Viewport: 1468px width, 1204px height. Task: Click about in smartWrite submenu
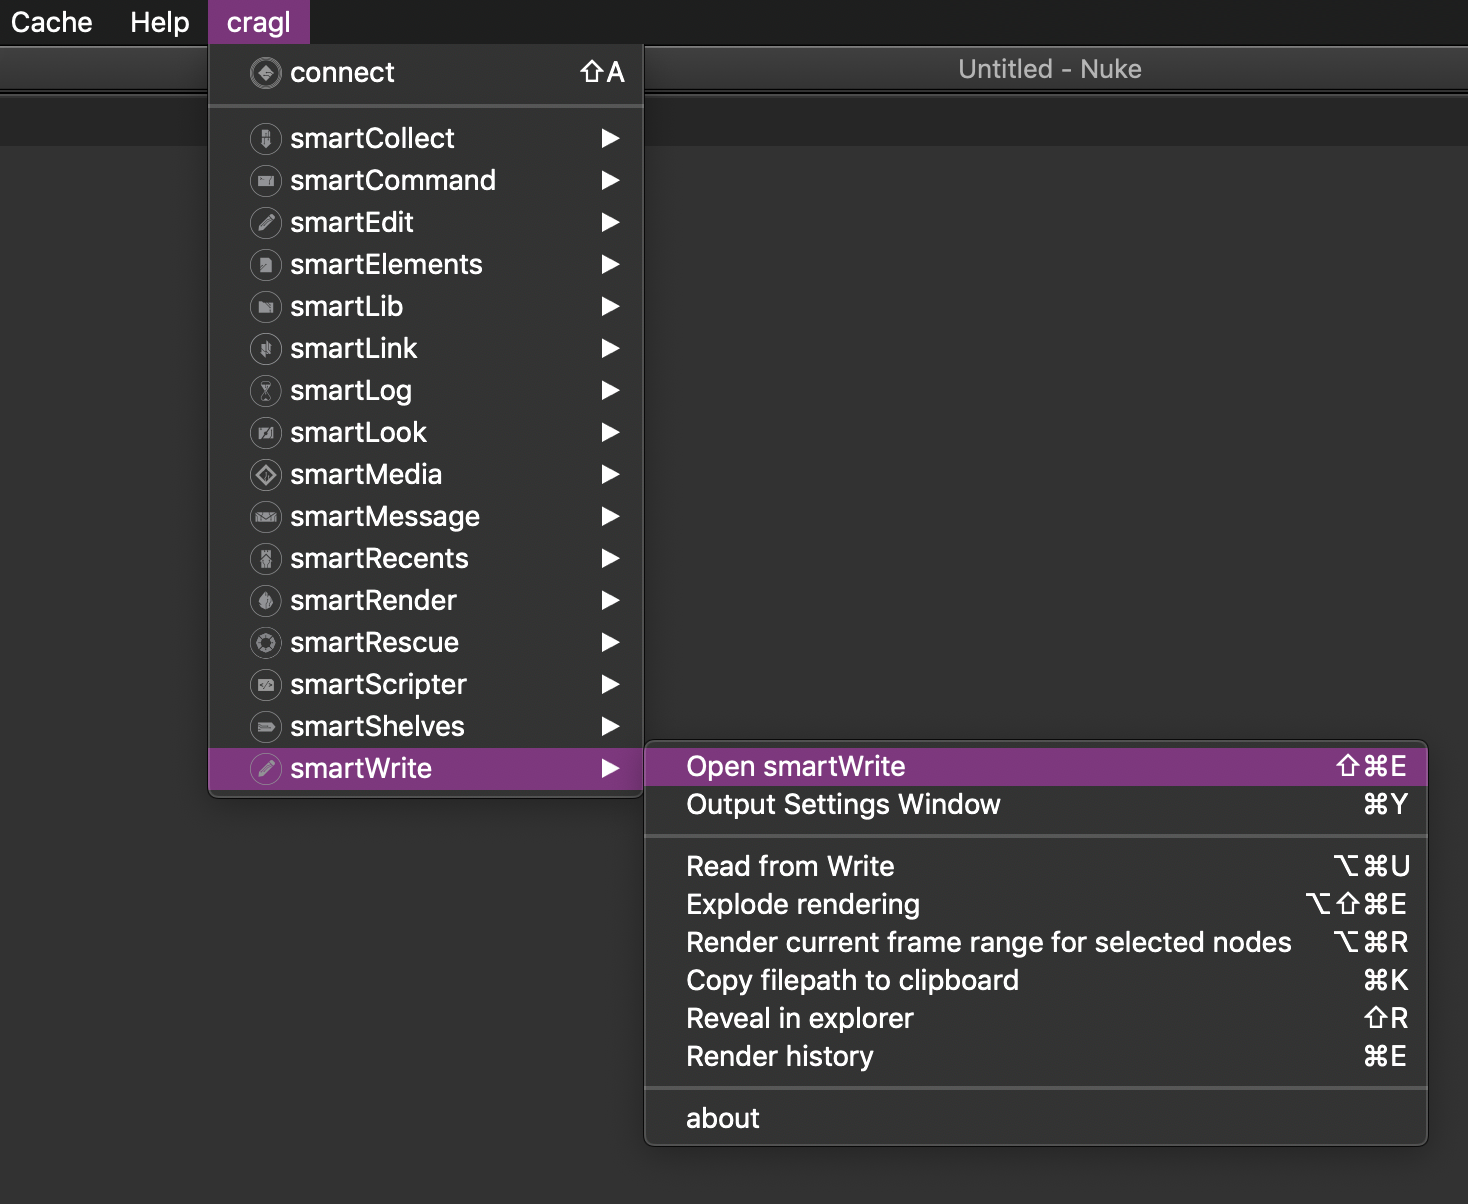722,1119
